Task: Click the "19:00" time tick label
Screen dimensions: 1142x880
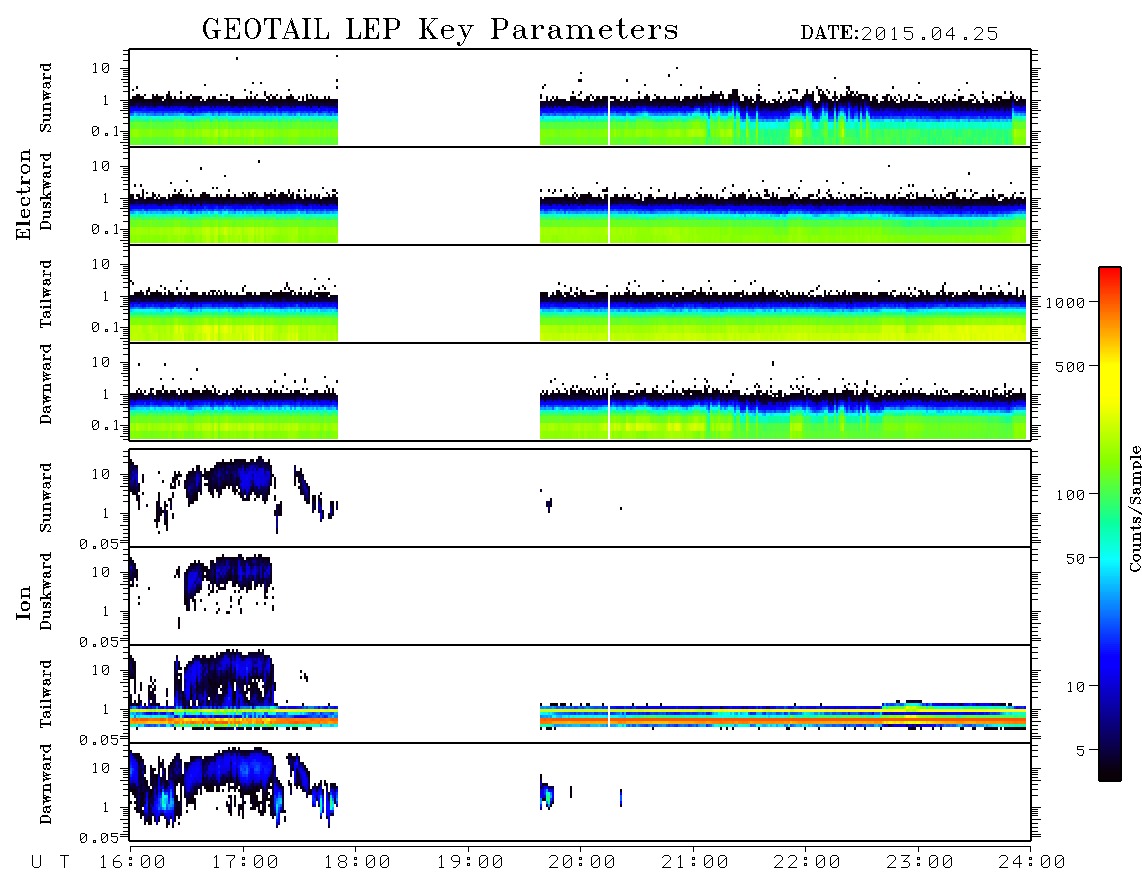Action: [x=470, y=862]
